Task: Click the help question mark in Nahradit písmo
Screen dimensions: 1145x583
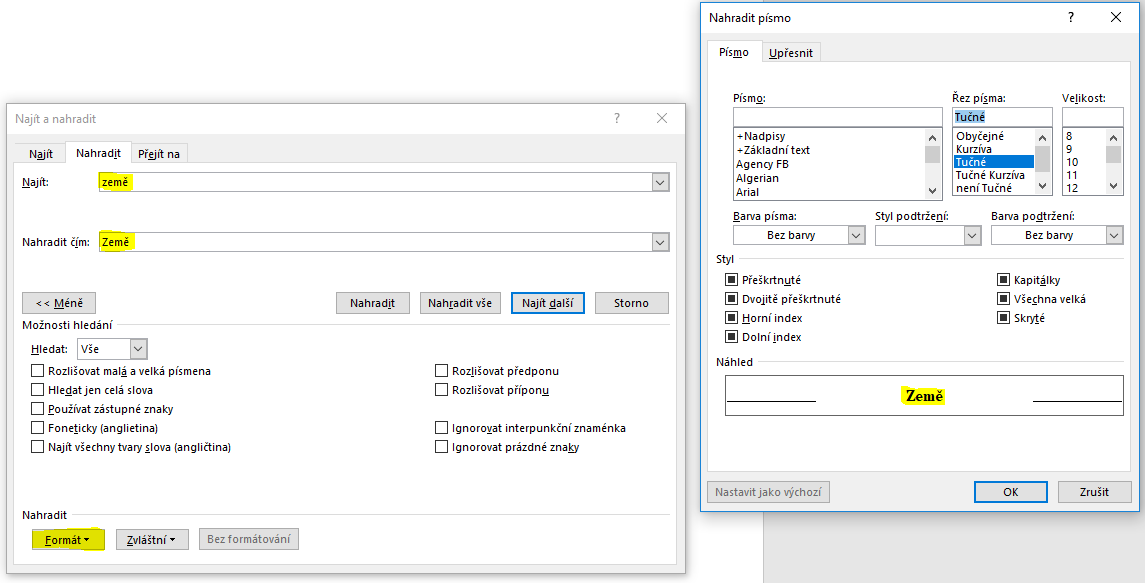Action: (x=1071, y=17)
